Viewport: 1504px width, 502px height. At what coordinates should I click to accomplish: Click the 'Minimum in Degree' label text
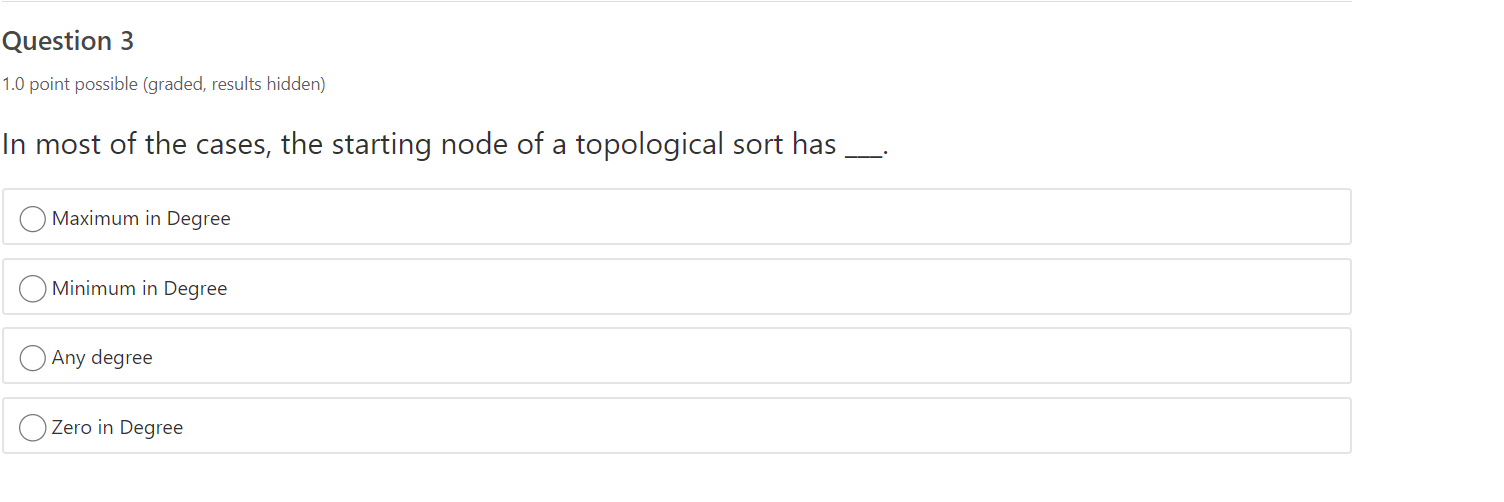[x=140, y=289]
